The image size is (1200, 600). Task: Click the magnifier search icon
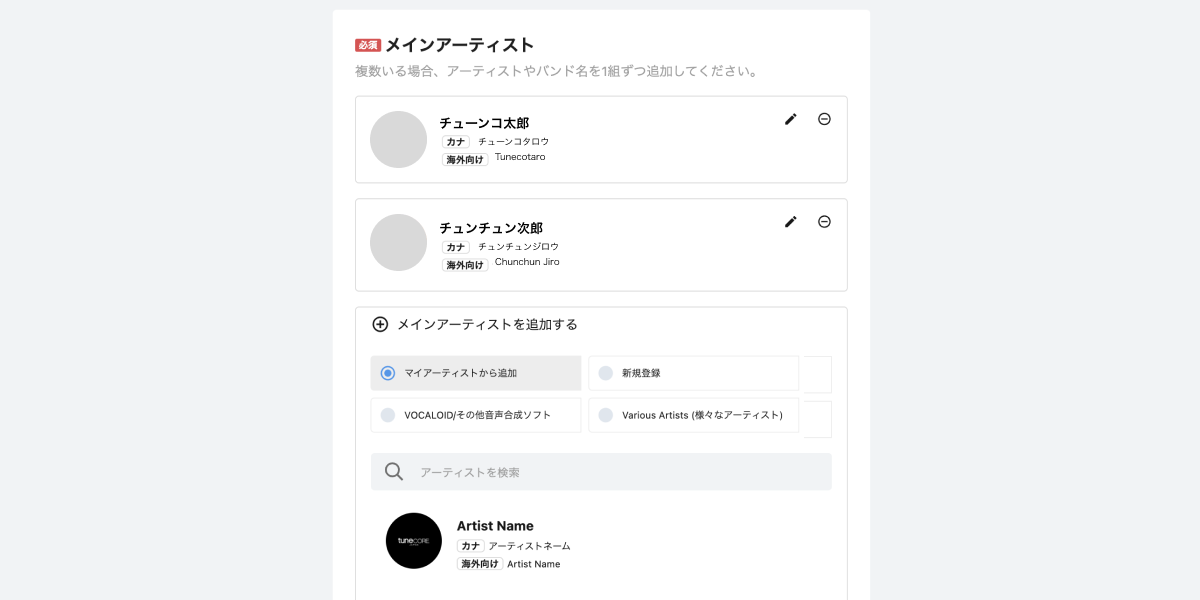[394, 472]
